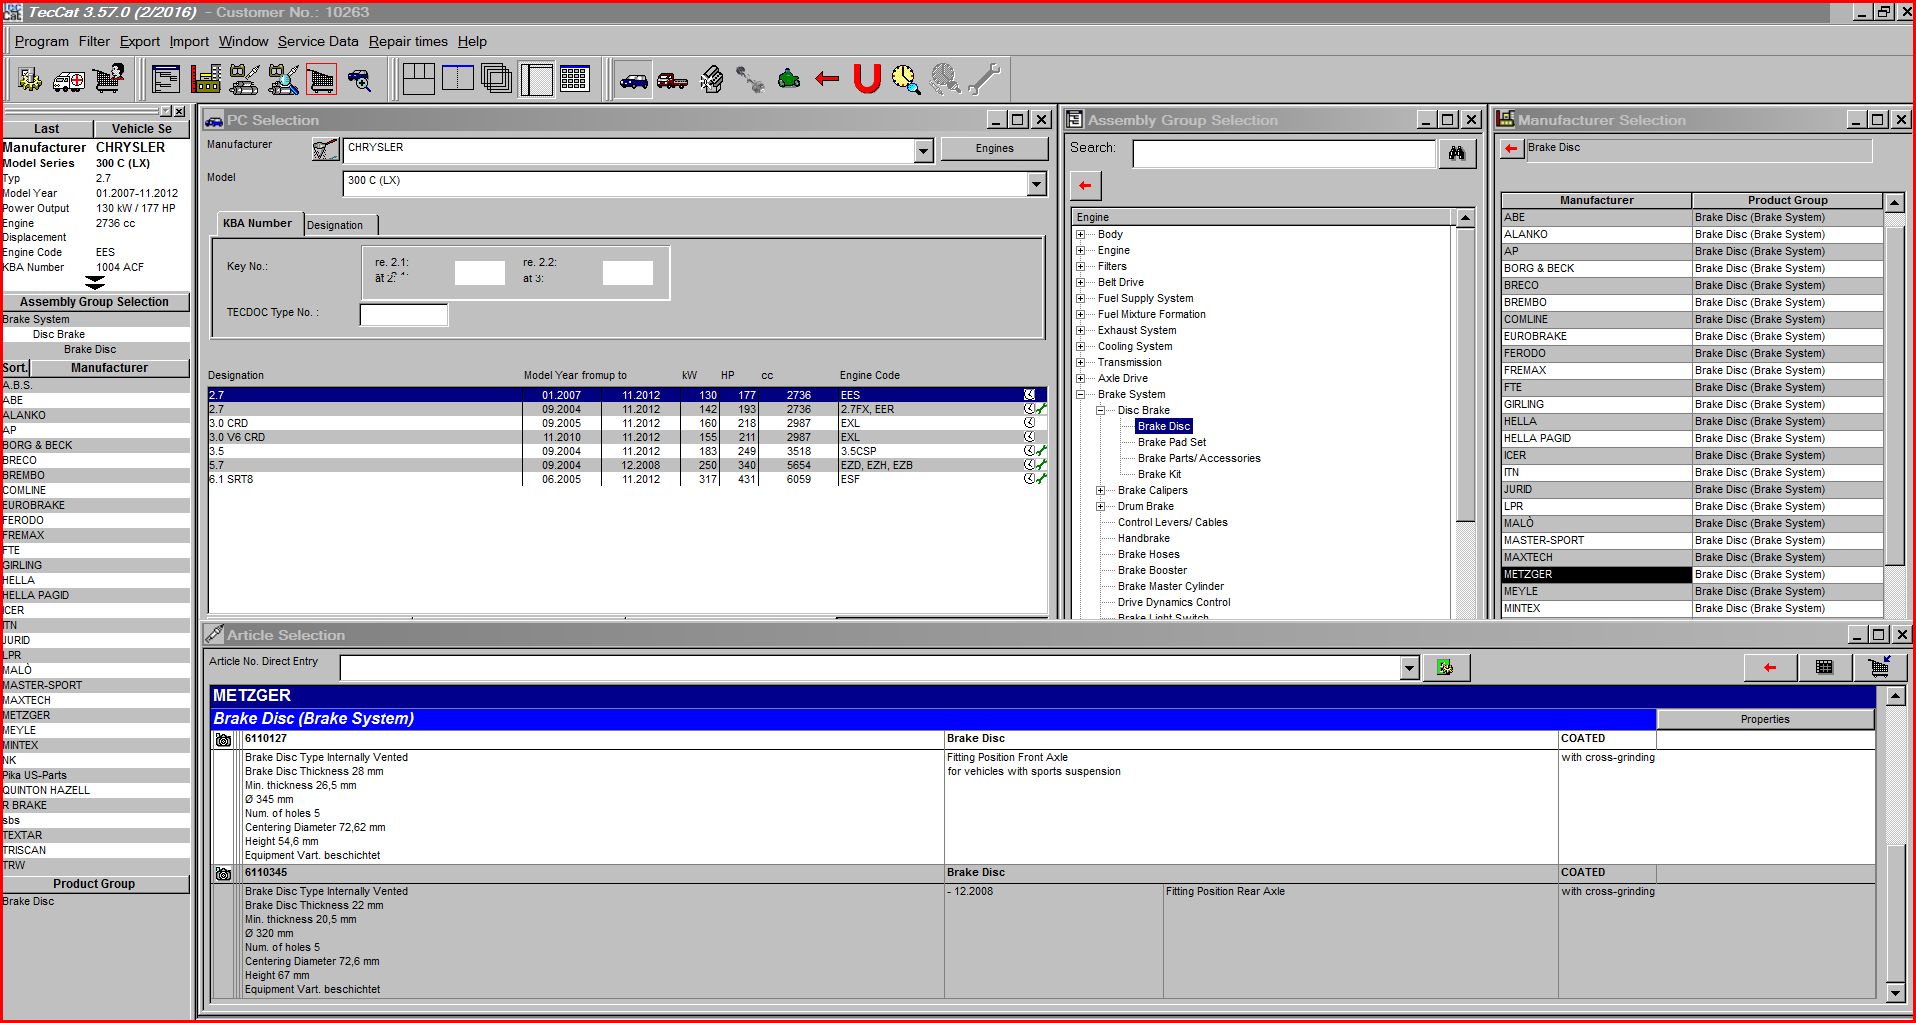Click the TECDOC Type No. input field
This screenshot has width=1916, height=1023.
(404, 314)
